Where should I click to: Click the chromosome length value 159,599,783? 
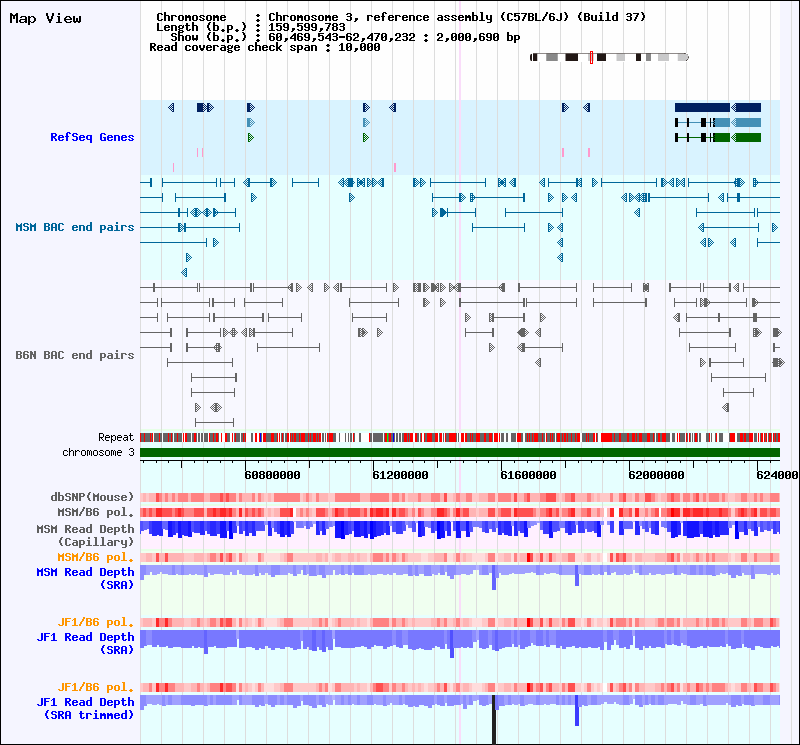[x=307, y=27]
